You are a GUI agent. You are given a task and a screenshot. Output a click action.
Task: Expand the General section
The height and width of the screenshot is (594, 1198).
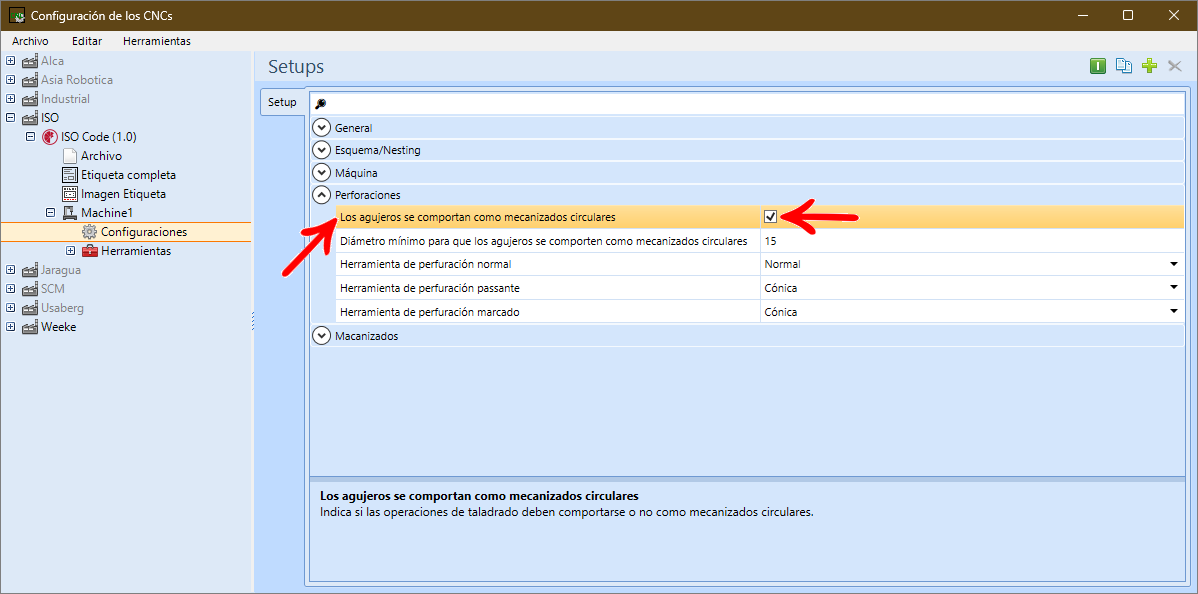[x=322, y=128]
